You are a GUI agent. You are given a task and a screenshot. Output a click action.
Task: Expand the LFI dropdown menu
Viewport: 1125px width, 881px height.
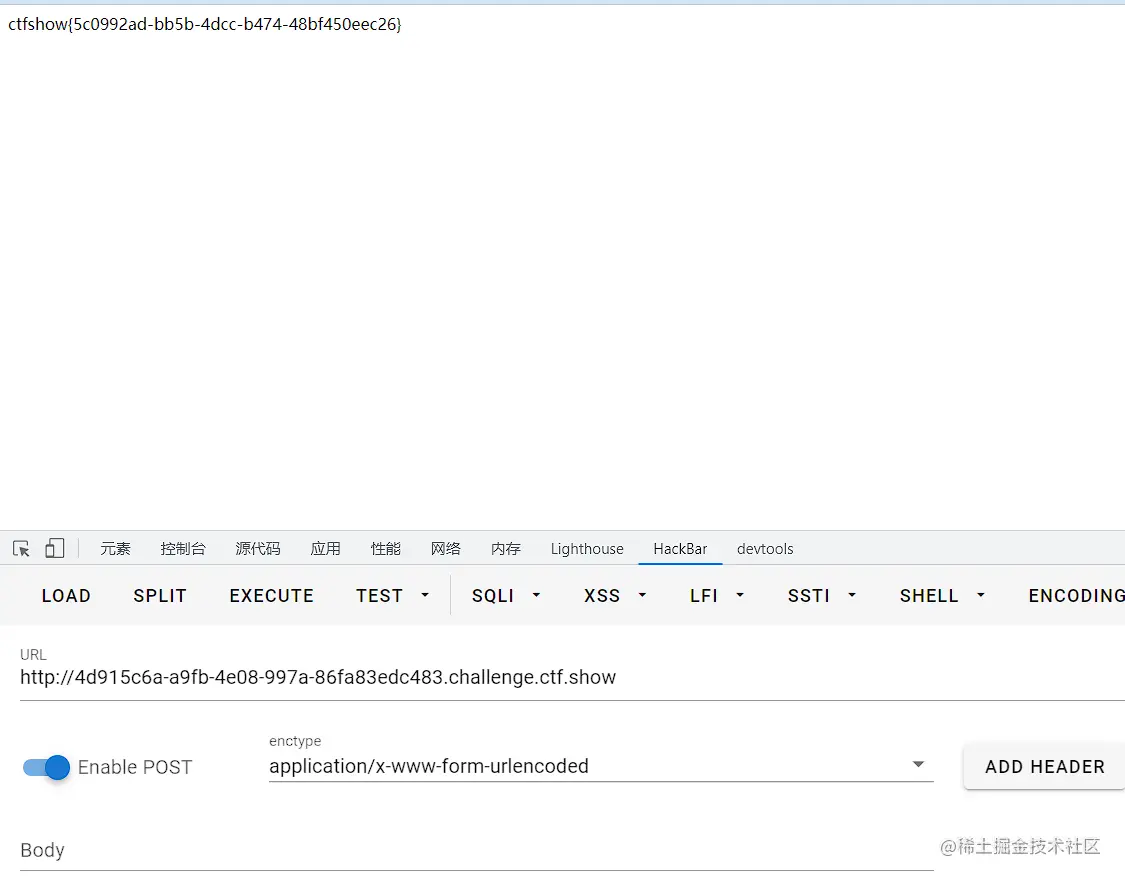(x=716, y=595)
